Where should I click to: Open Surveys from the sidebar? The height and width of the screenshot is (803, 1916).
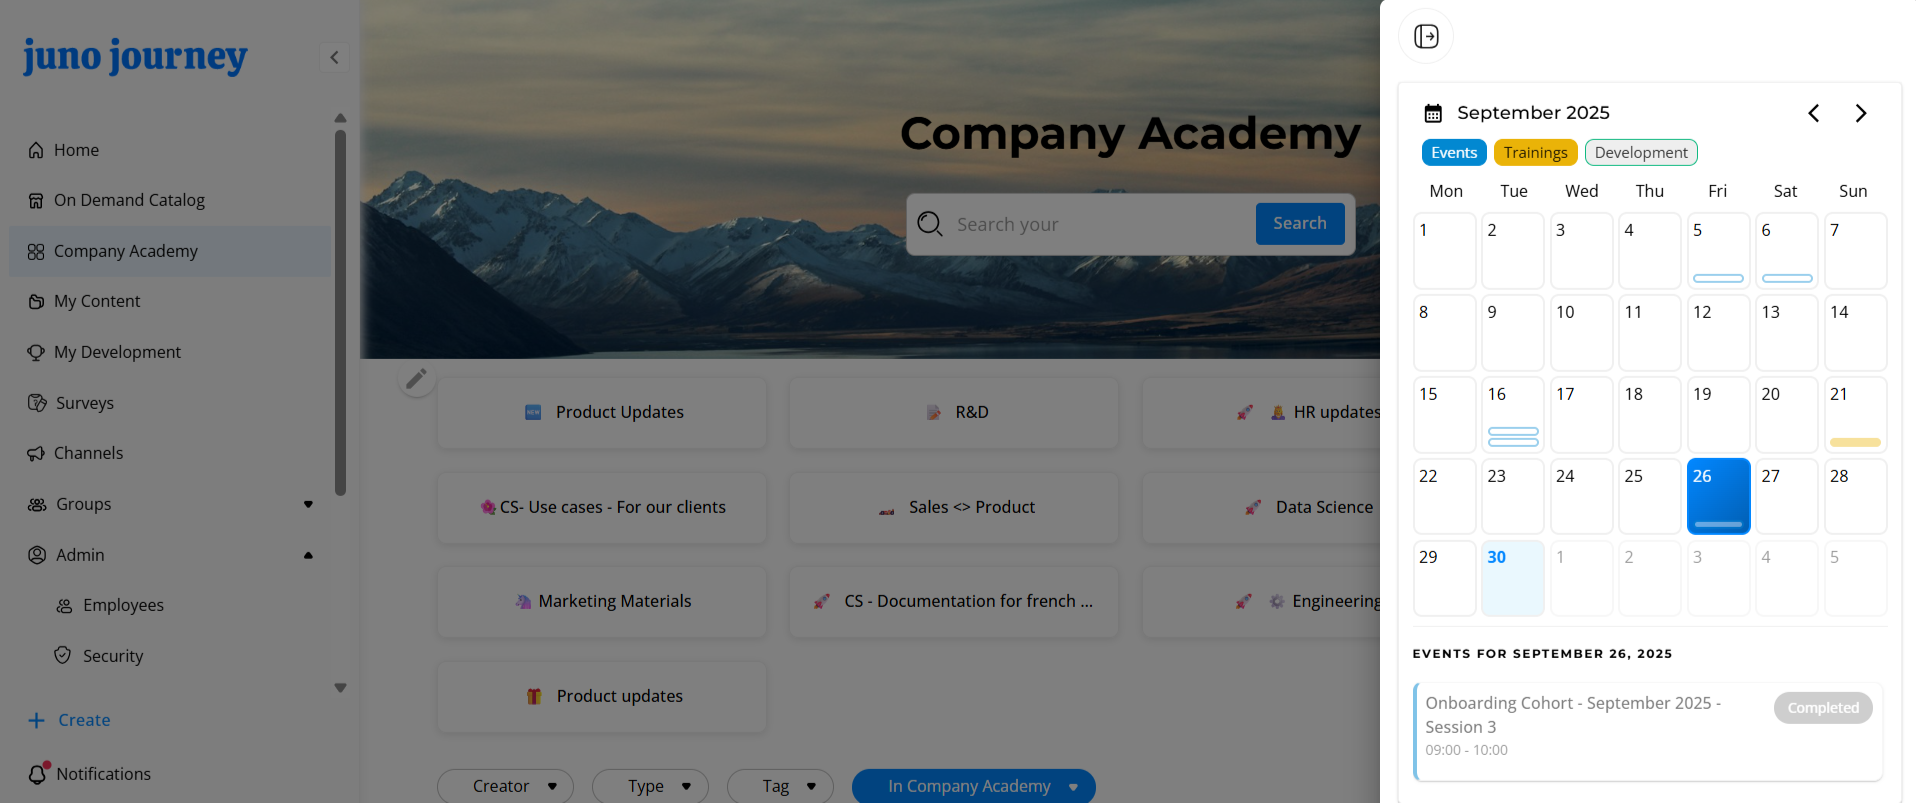84,403
